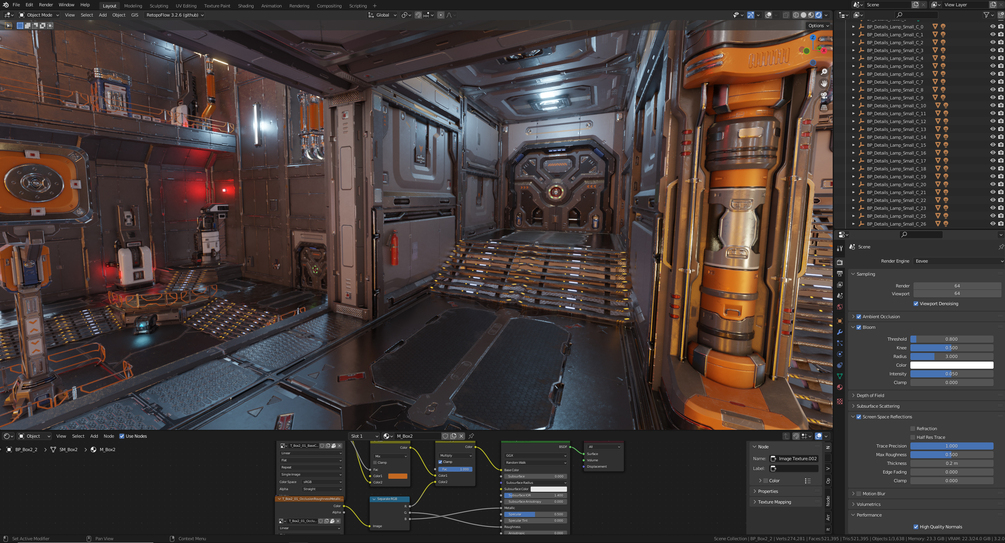This screenshot has height=543, width=1005.
Task: Expand BP_Details_Lamp_Small_C_10 in Outliner
Action: click(853, 106)
